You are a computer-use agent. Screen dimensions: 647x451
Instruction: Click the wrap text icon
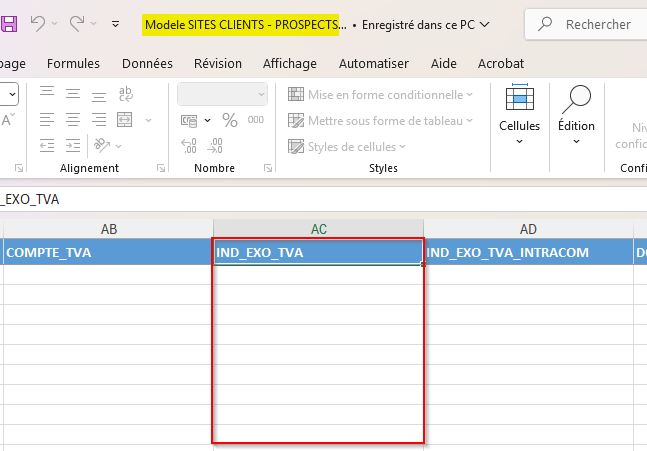[126, 95]
